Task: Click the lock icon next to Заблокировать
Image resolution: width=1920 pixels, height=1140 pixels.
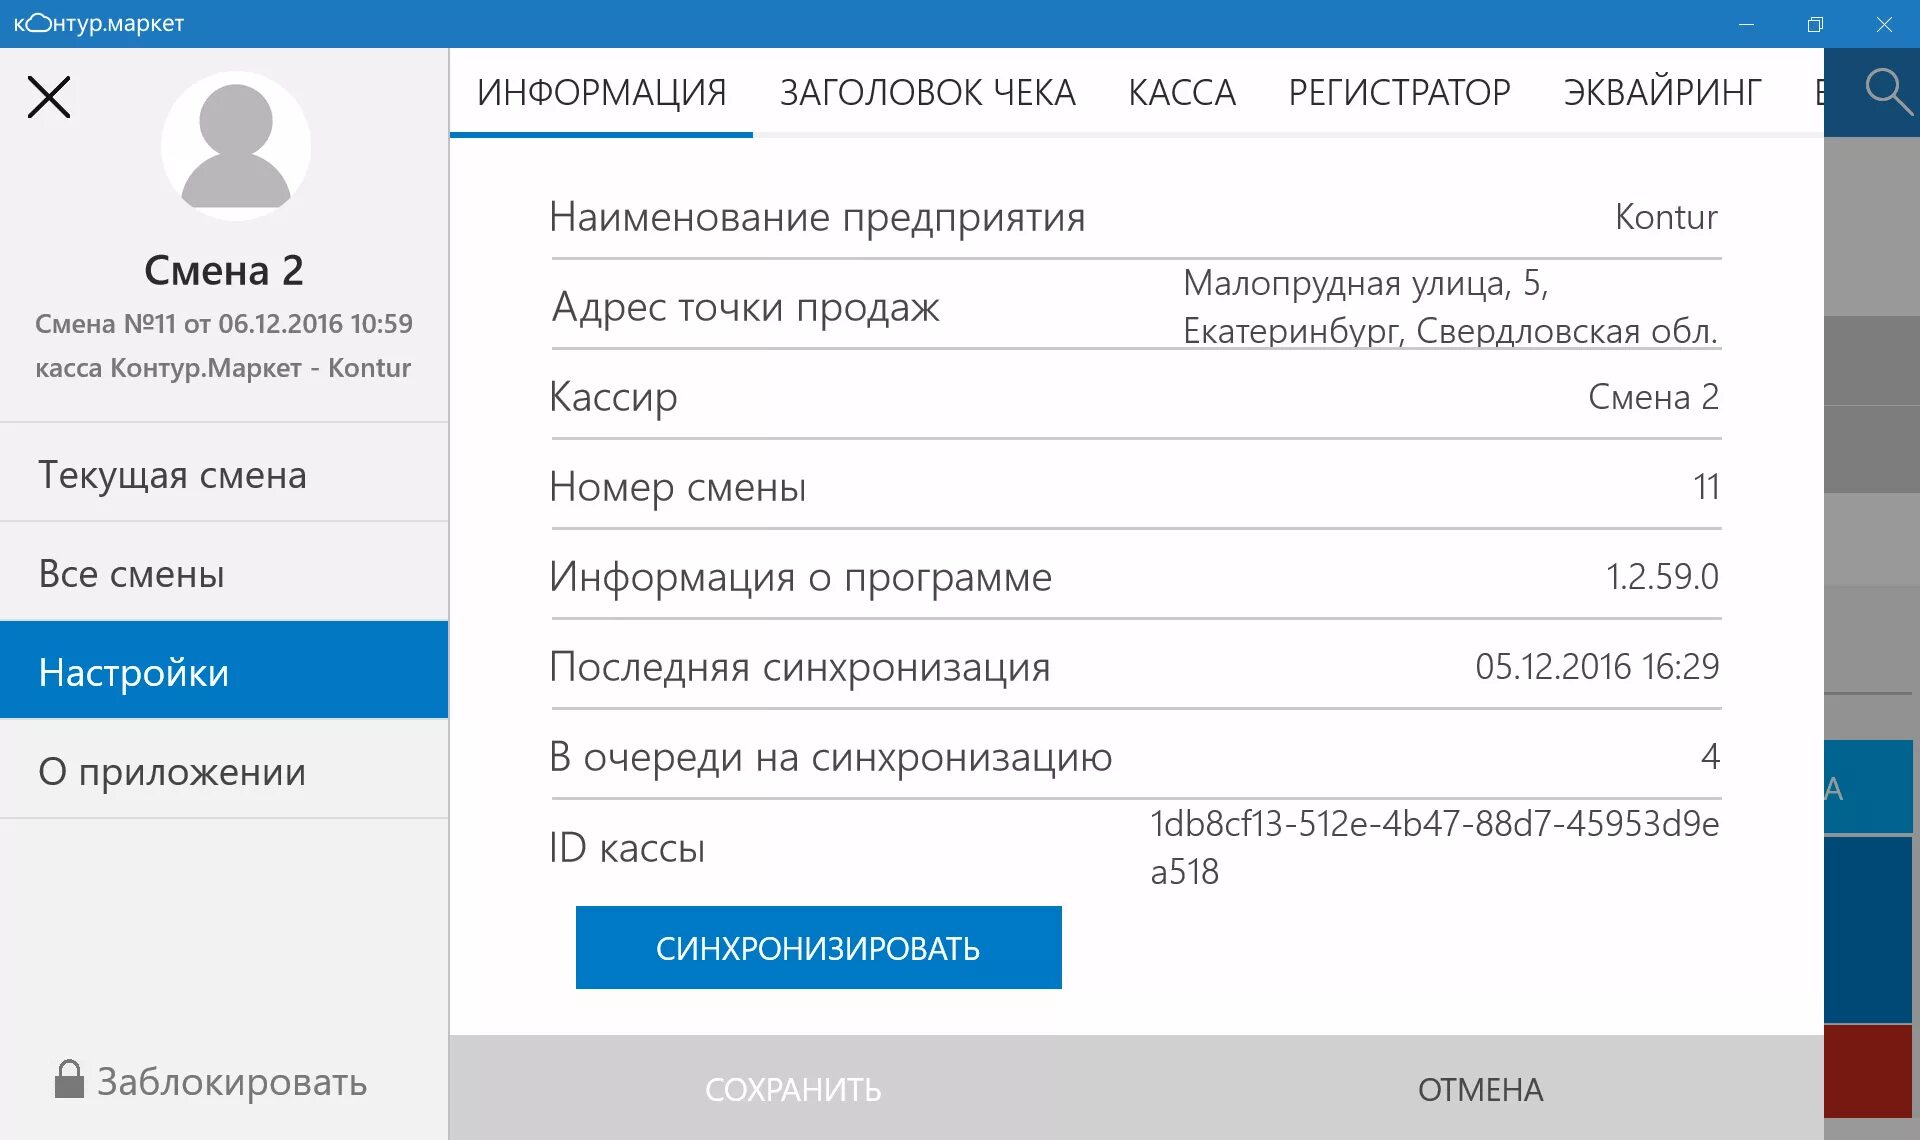Action: click(69, 1079)
